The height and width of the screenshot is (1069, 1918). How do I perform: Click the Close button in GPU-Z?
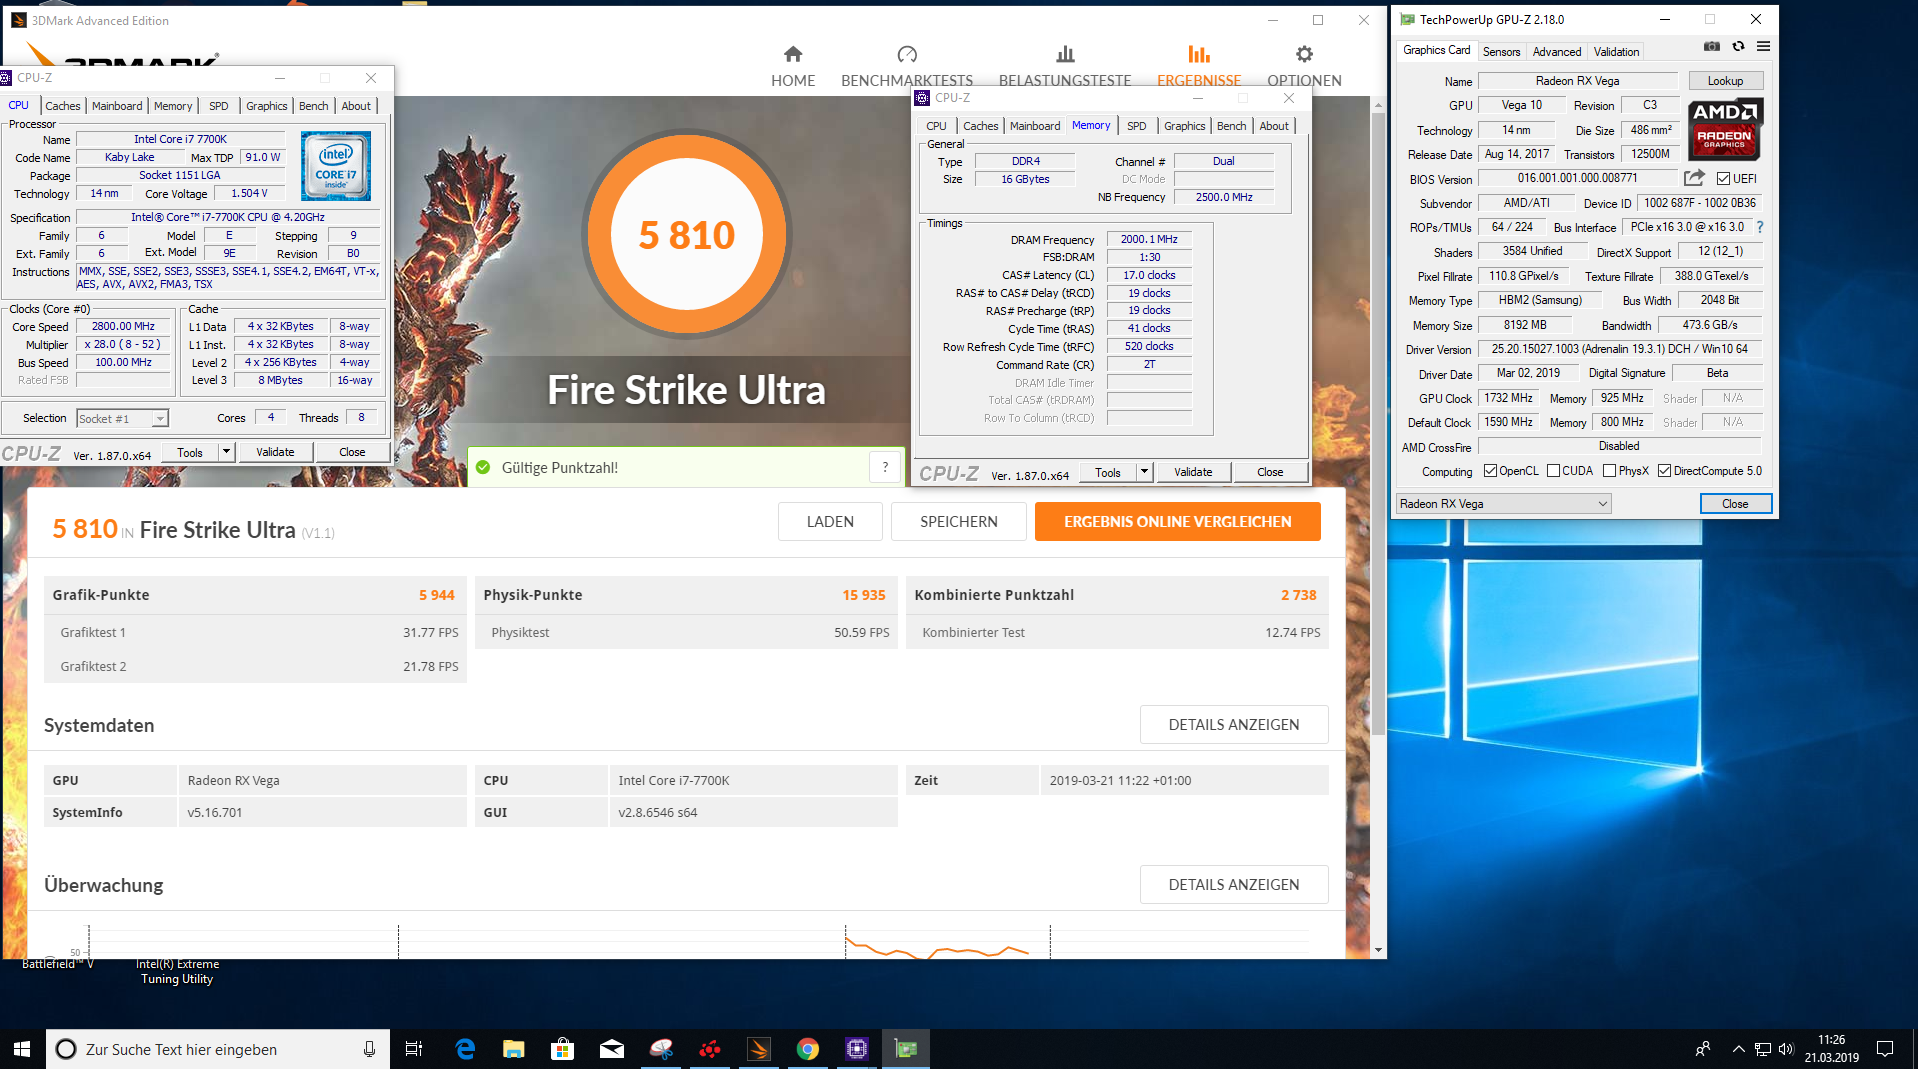[1735, 504]
